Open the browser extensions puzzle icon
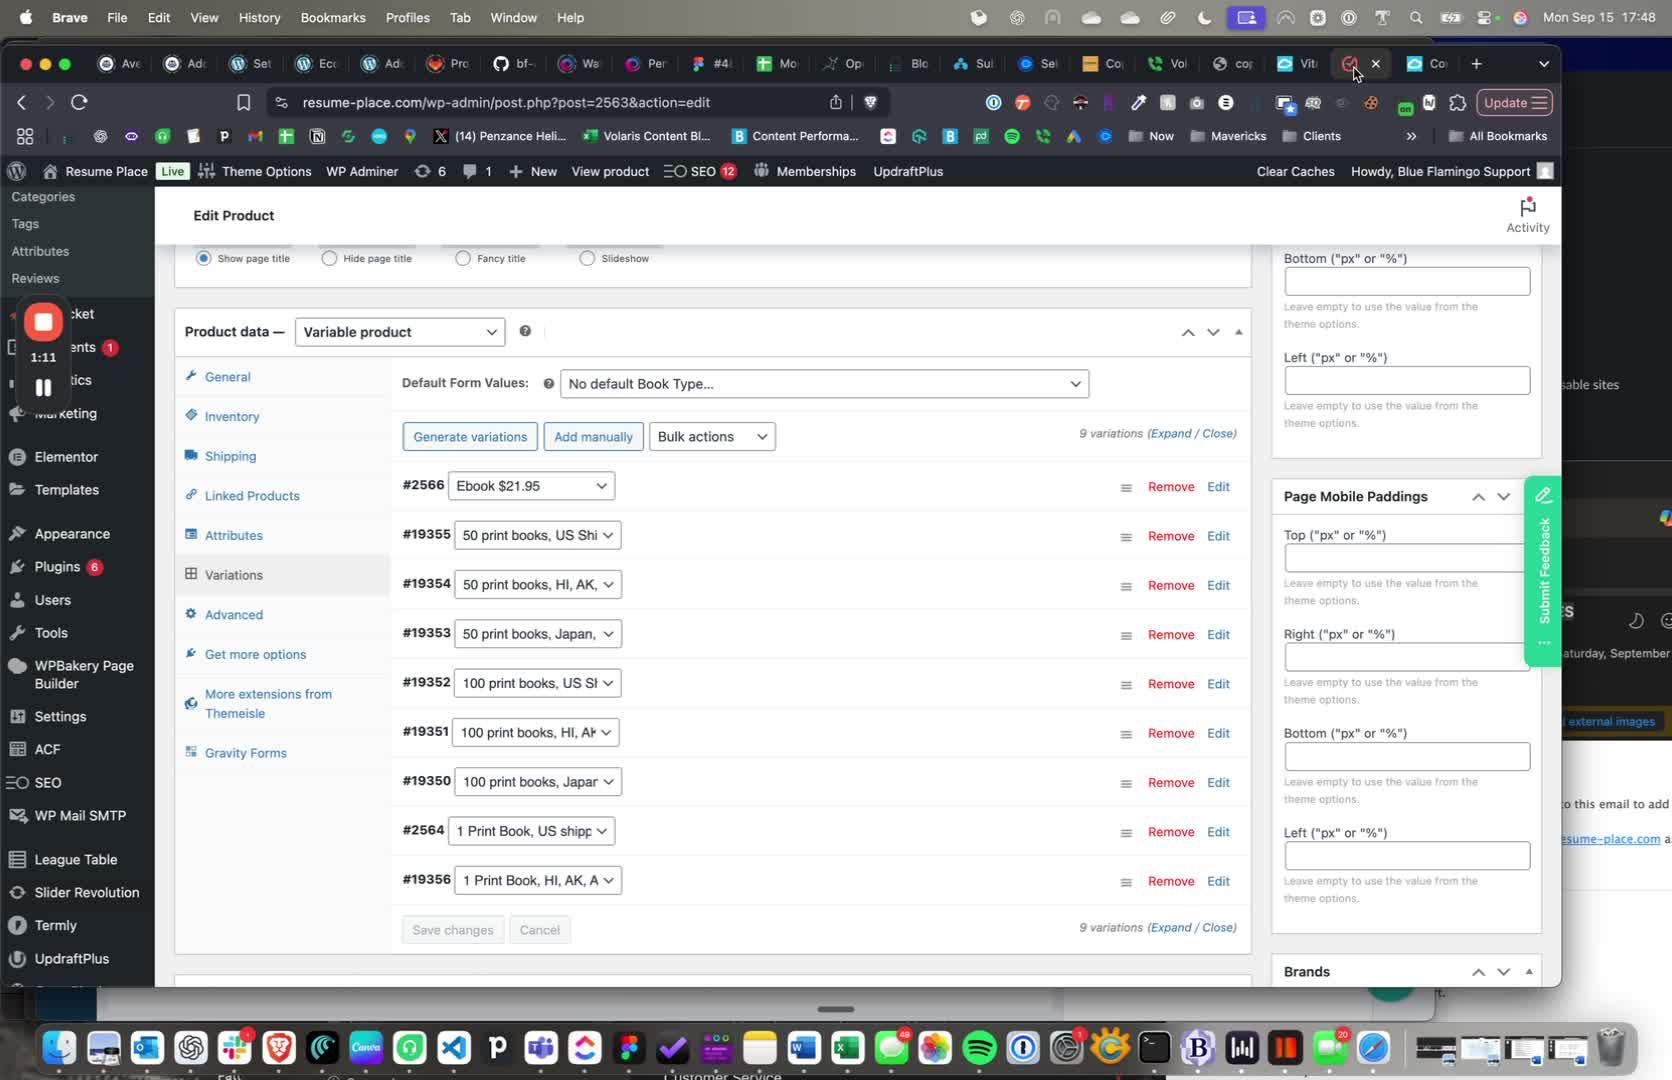The height and width of the screenshot is (1080, 1672). [x=1457, y=102]
